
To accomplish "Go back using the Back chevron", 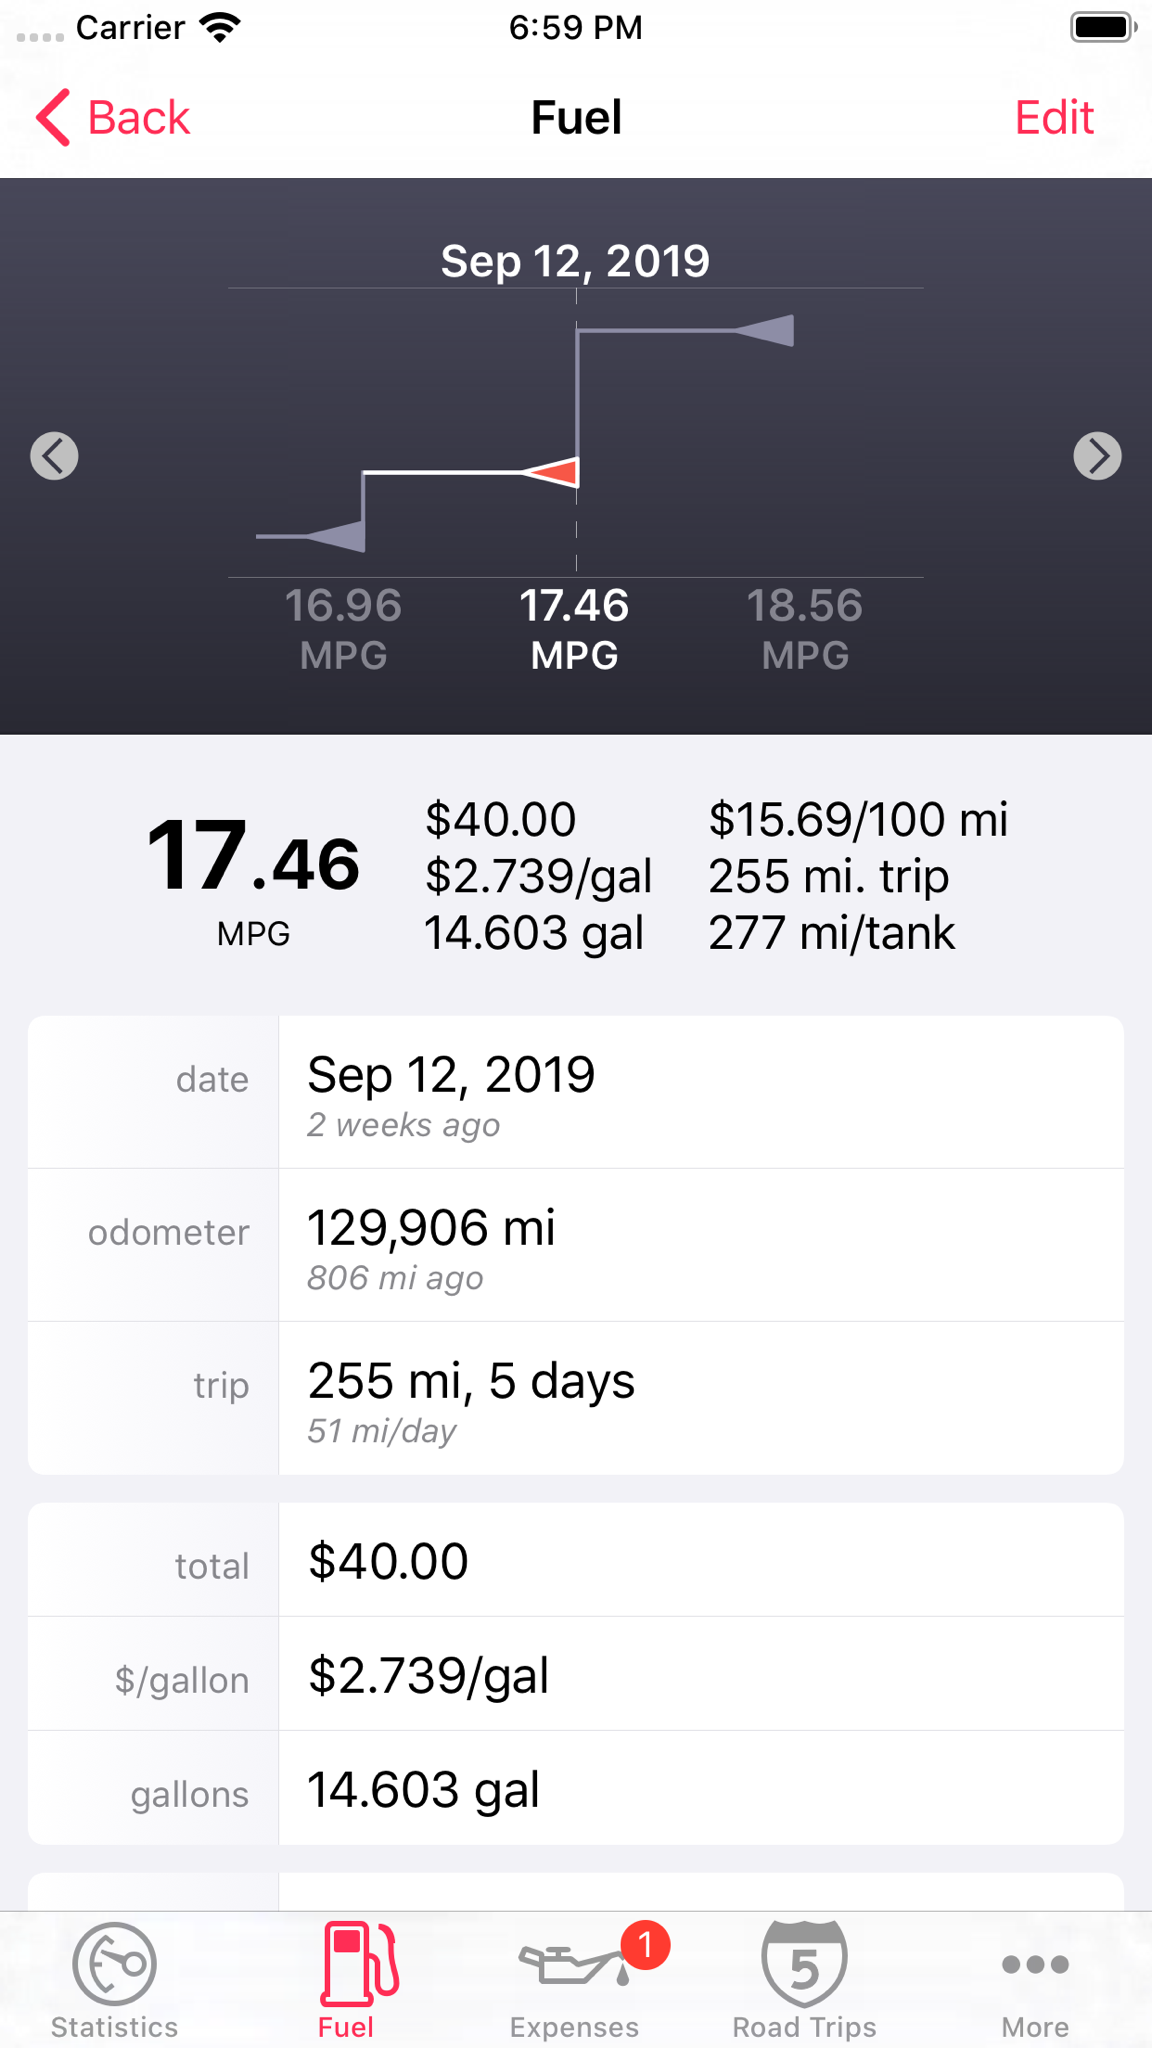I will (113, 118).
